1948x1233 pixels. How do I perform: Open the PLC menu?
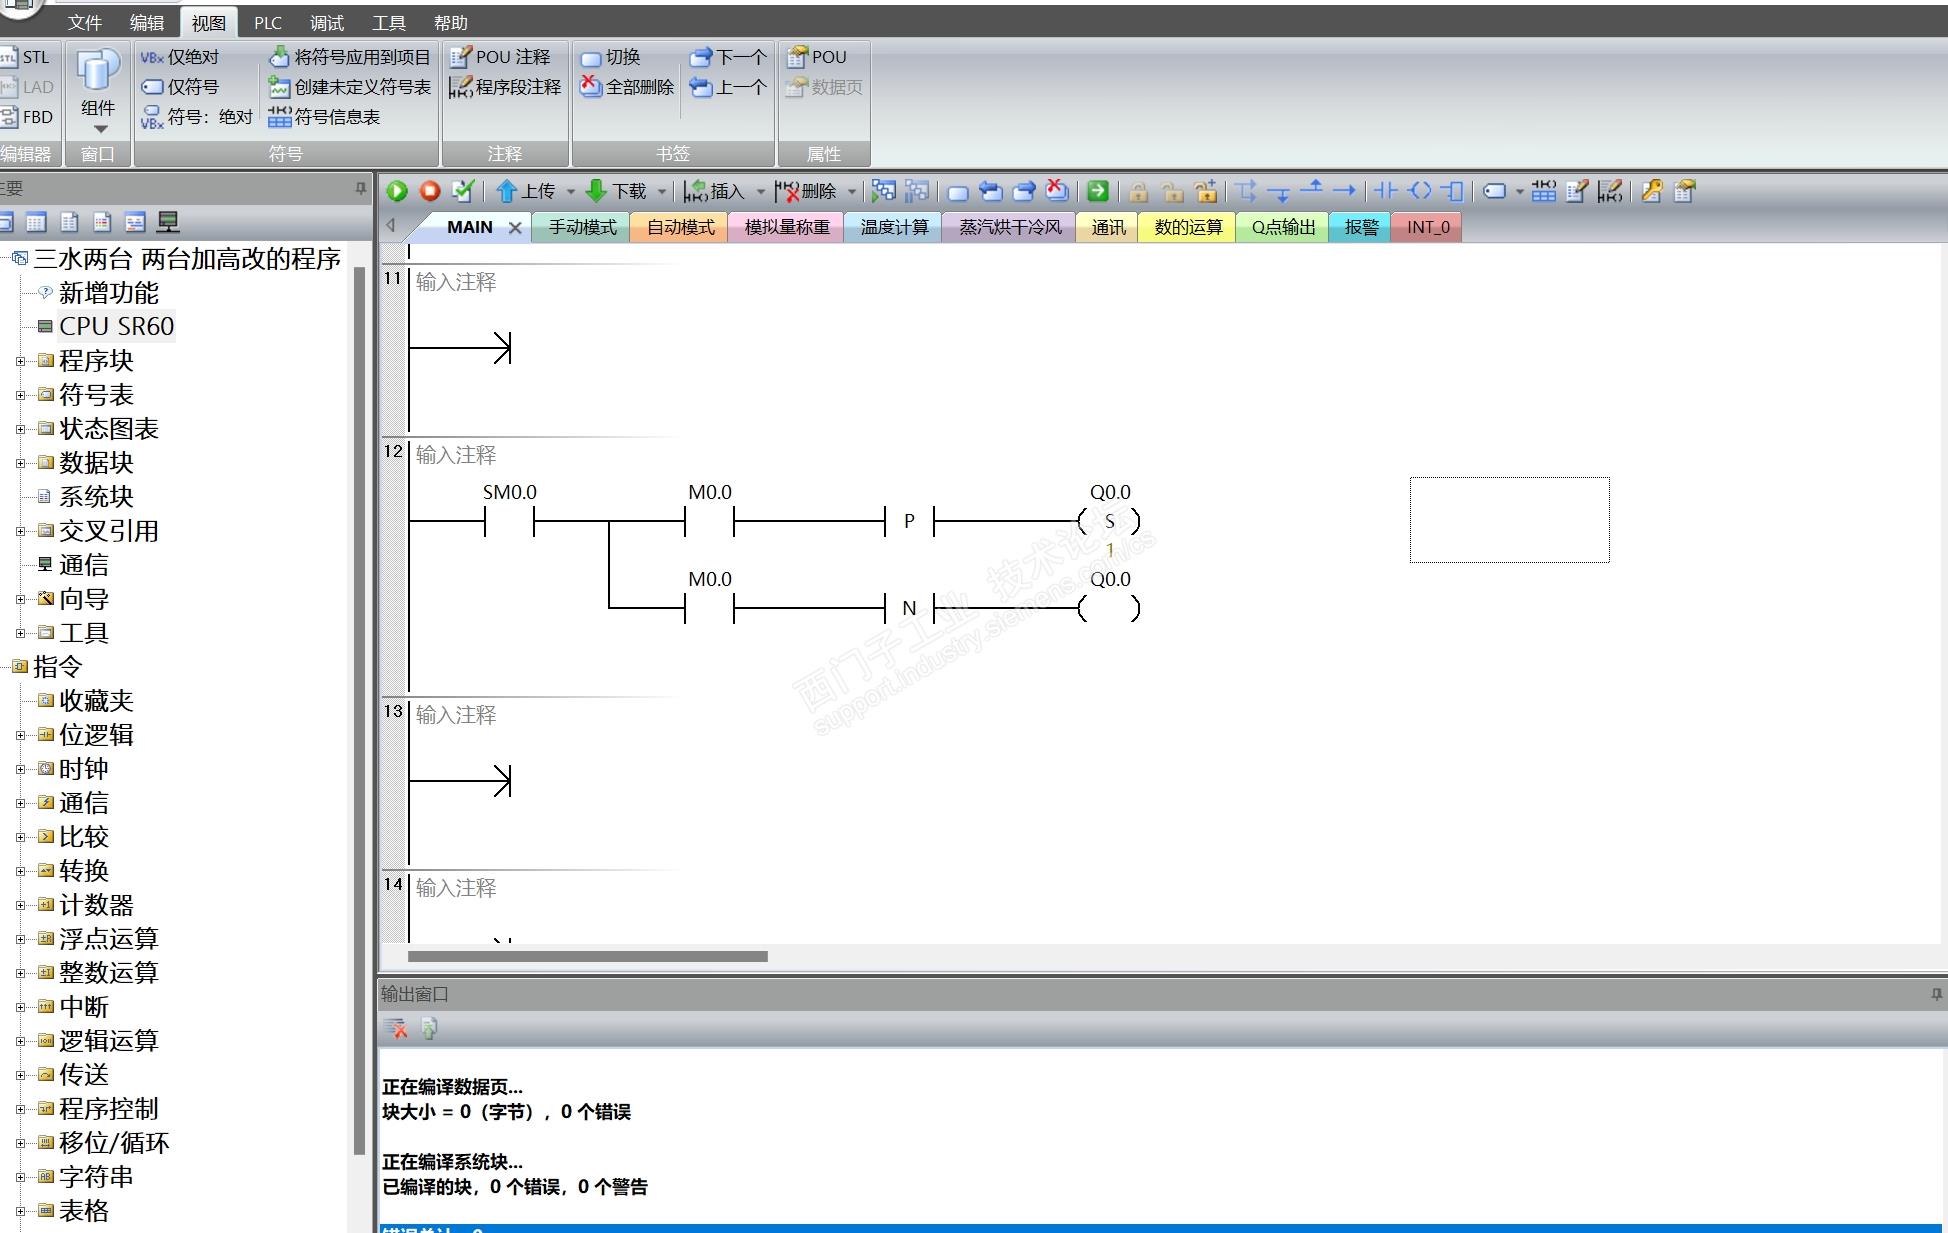[x=267, y=22]
